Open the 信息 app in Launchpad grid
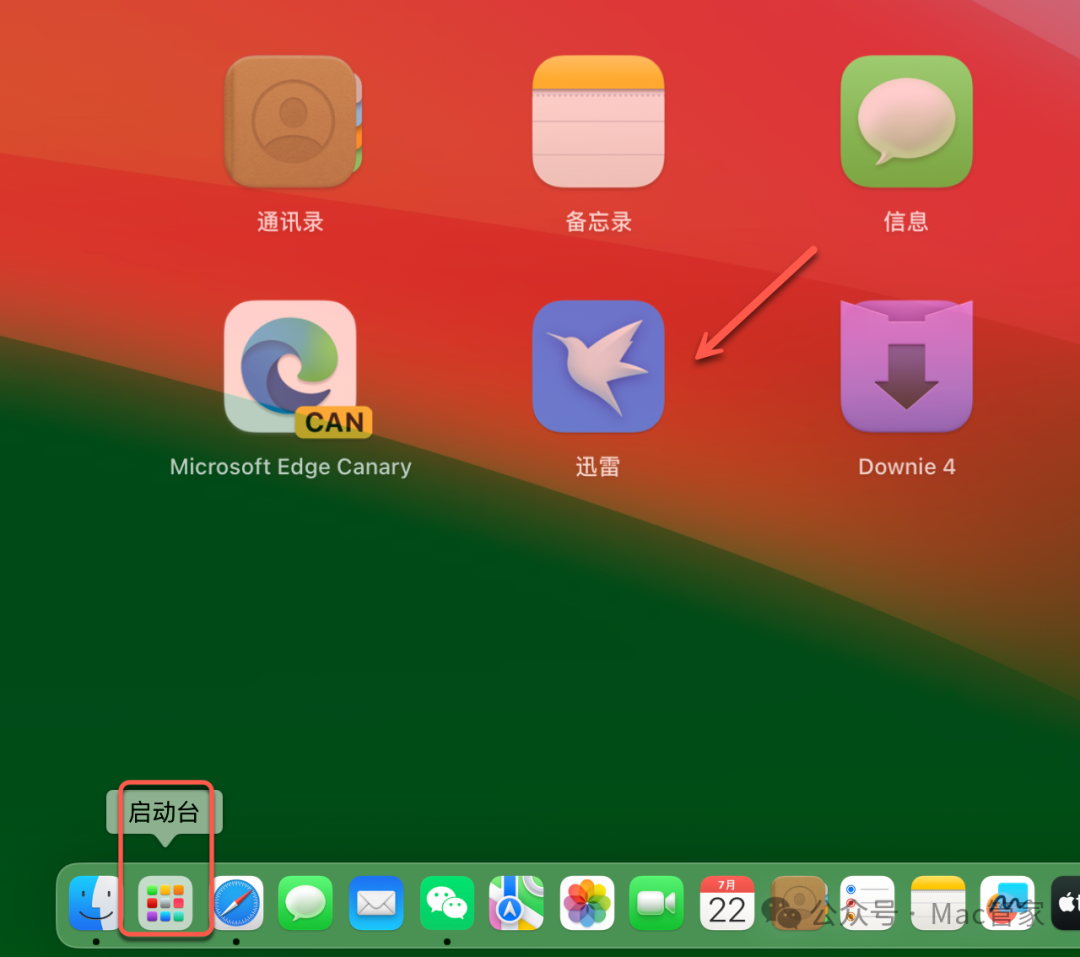 (906, 121)
